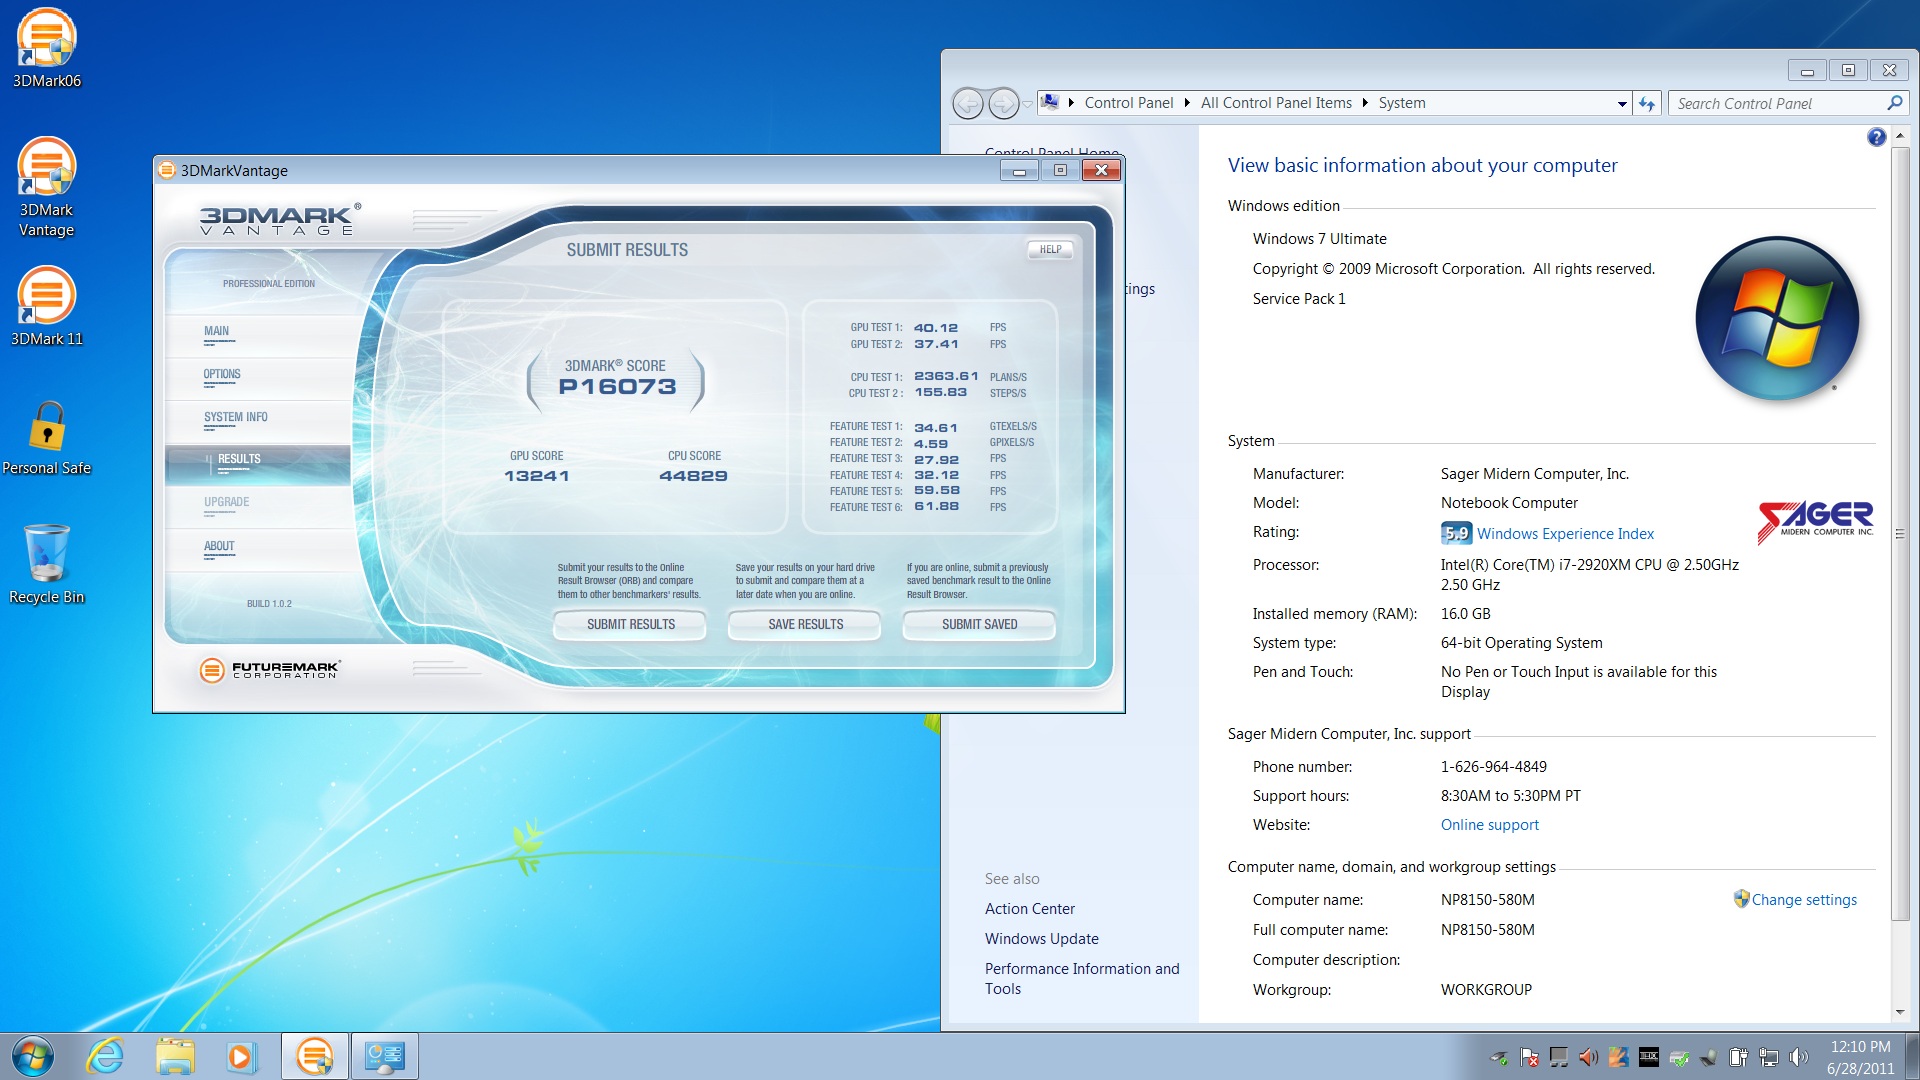1920x1080 pixels.
Task: Open the battery power tray icon
Action: coord(1739,1057)
